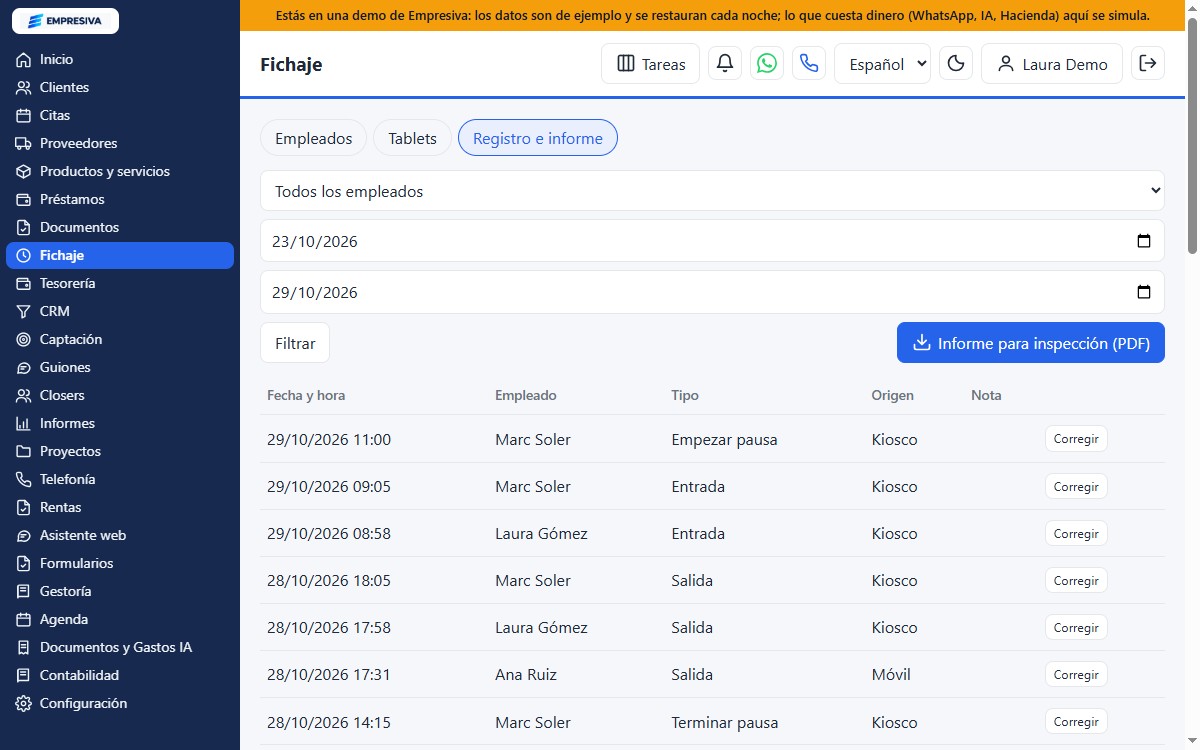Viewport: 1200px width, 750px height.
Task: Click the Origen column header
Action: (892, 395)
